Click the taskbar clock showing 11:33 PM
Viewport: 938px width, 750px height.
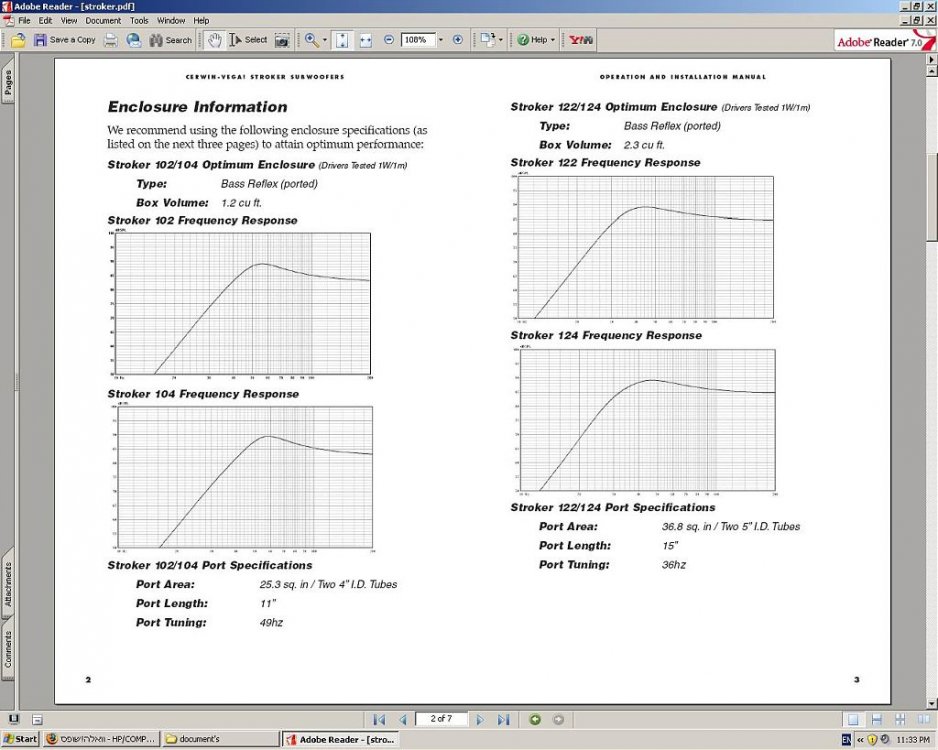pyautogui.click(x=913, y=740)
